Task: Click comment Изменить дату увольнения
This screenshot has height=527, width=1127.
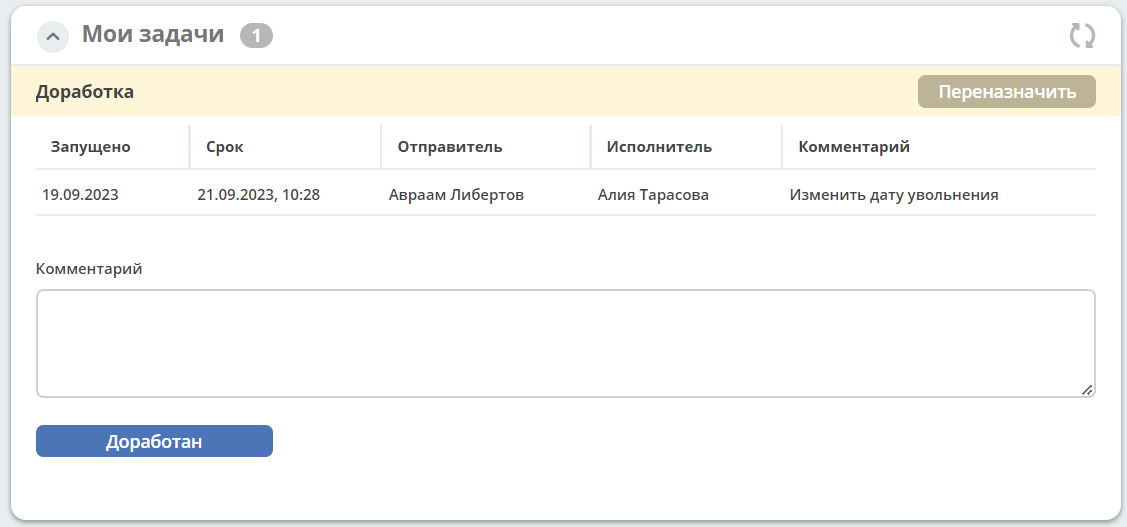Action: tap(894, 195)
